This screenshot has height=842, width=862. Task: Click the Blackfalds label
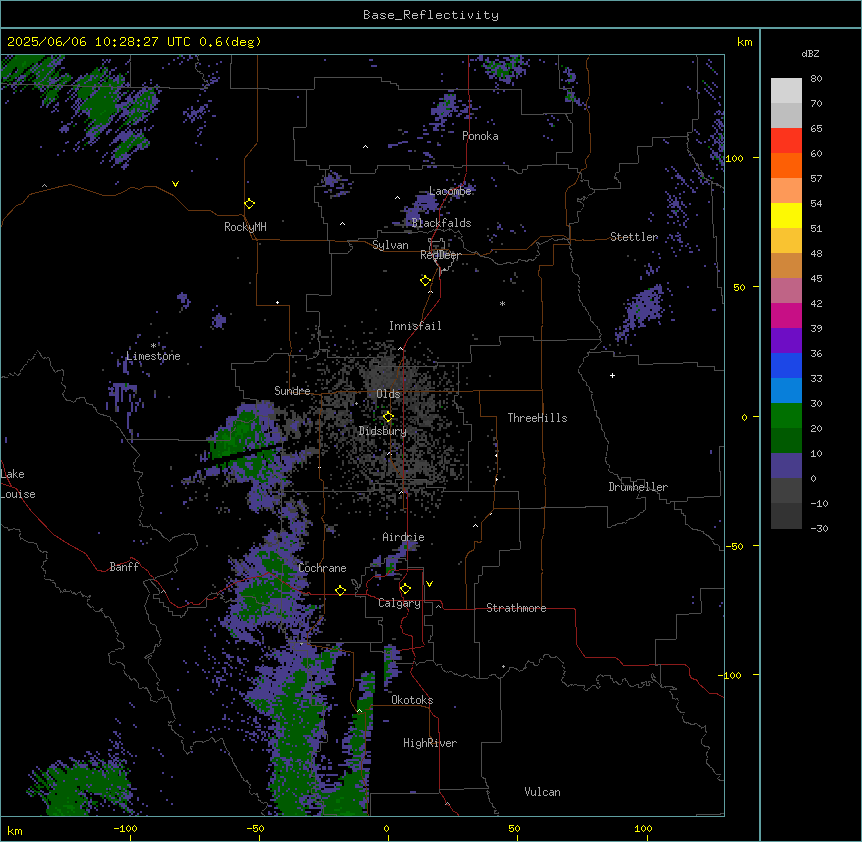tap(441, 223)
